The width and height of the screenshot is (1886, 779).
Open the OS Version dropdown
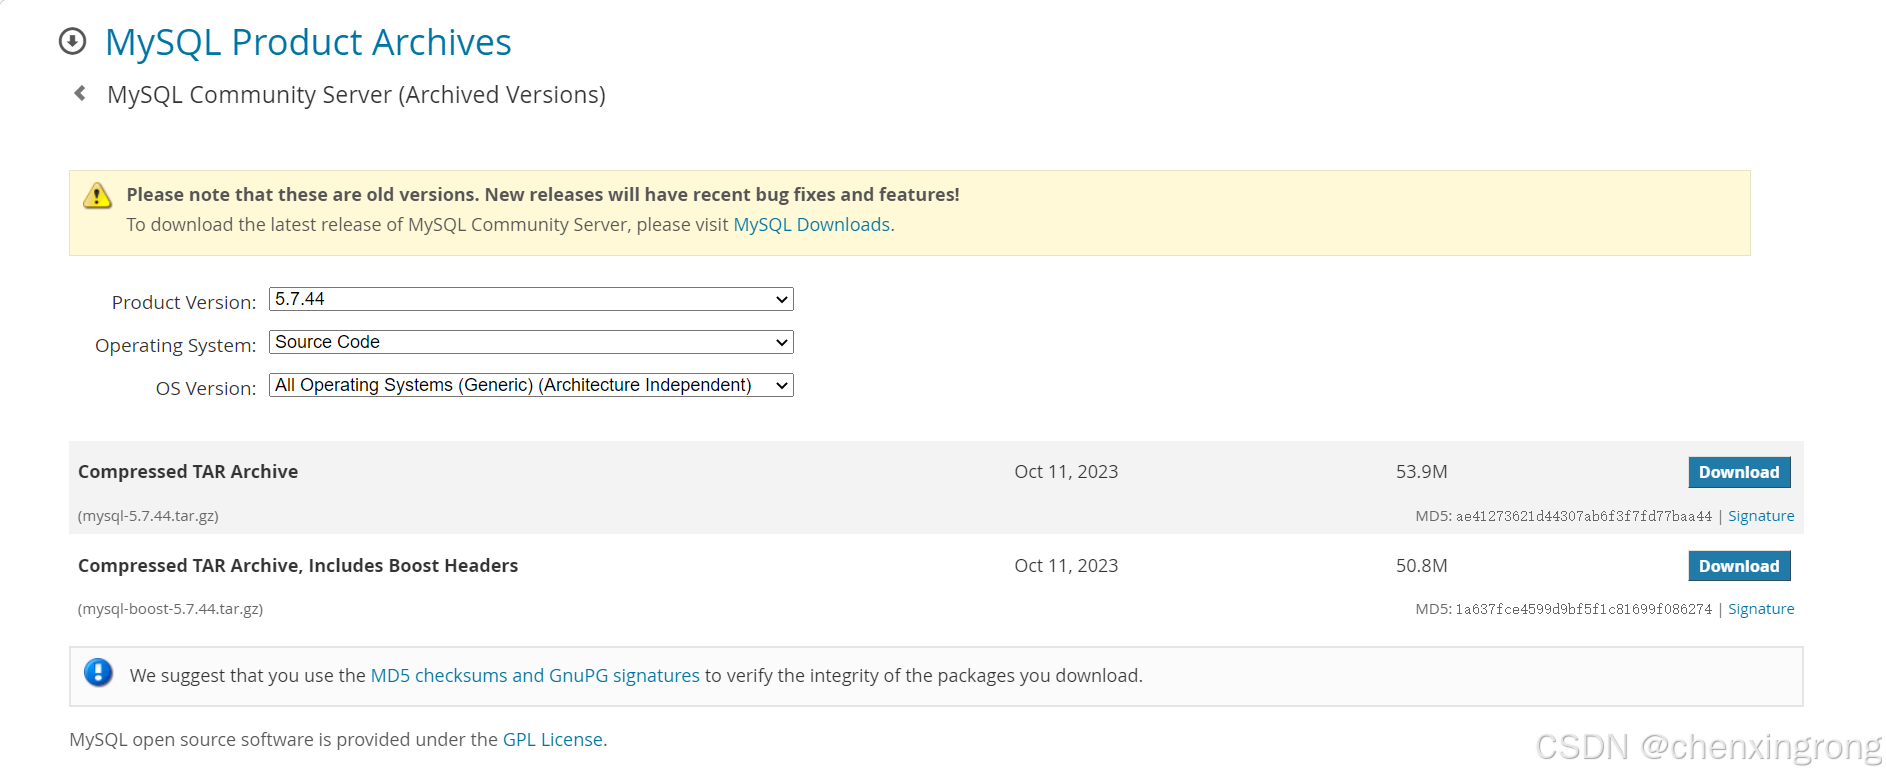pos(531,385)
